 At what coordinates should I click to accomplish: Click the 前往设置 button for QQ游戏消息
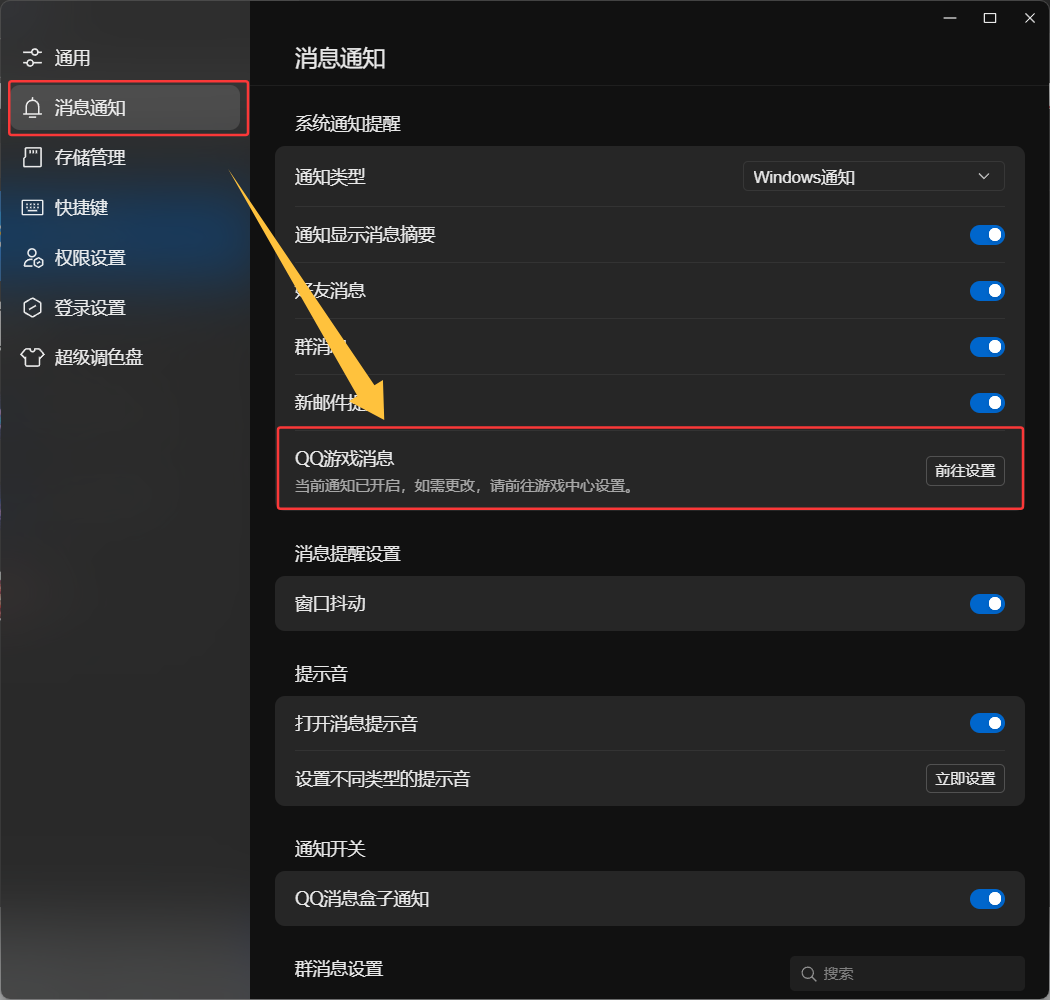965,471
